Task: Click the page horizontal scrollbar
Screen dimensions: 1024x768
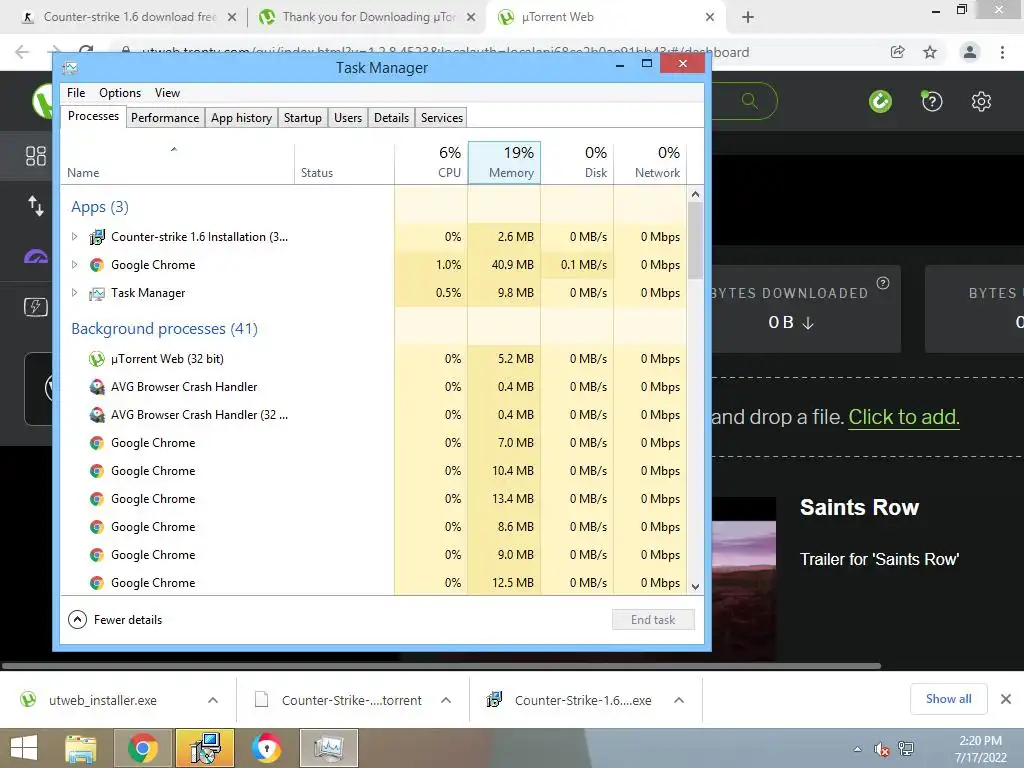Action: (x=441, y=666)
